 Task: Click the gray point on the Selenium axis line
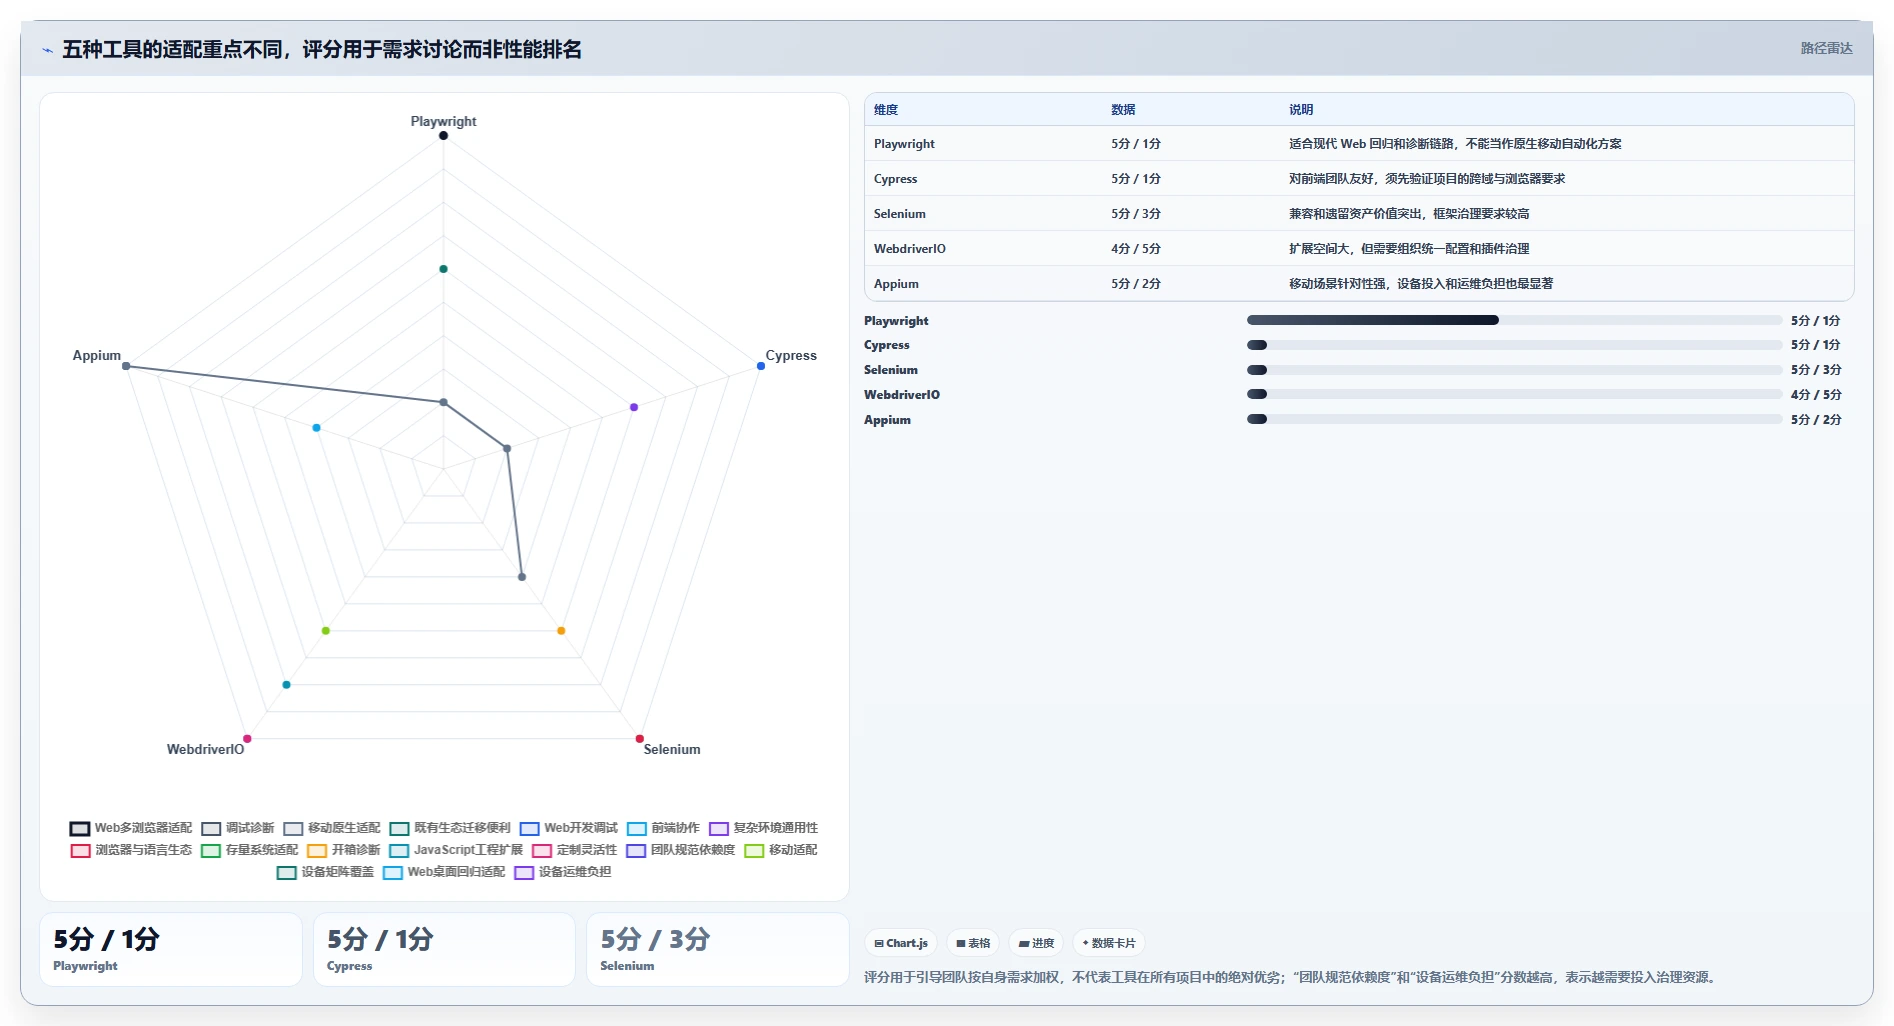pos(522,577)
